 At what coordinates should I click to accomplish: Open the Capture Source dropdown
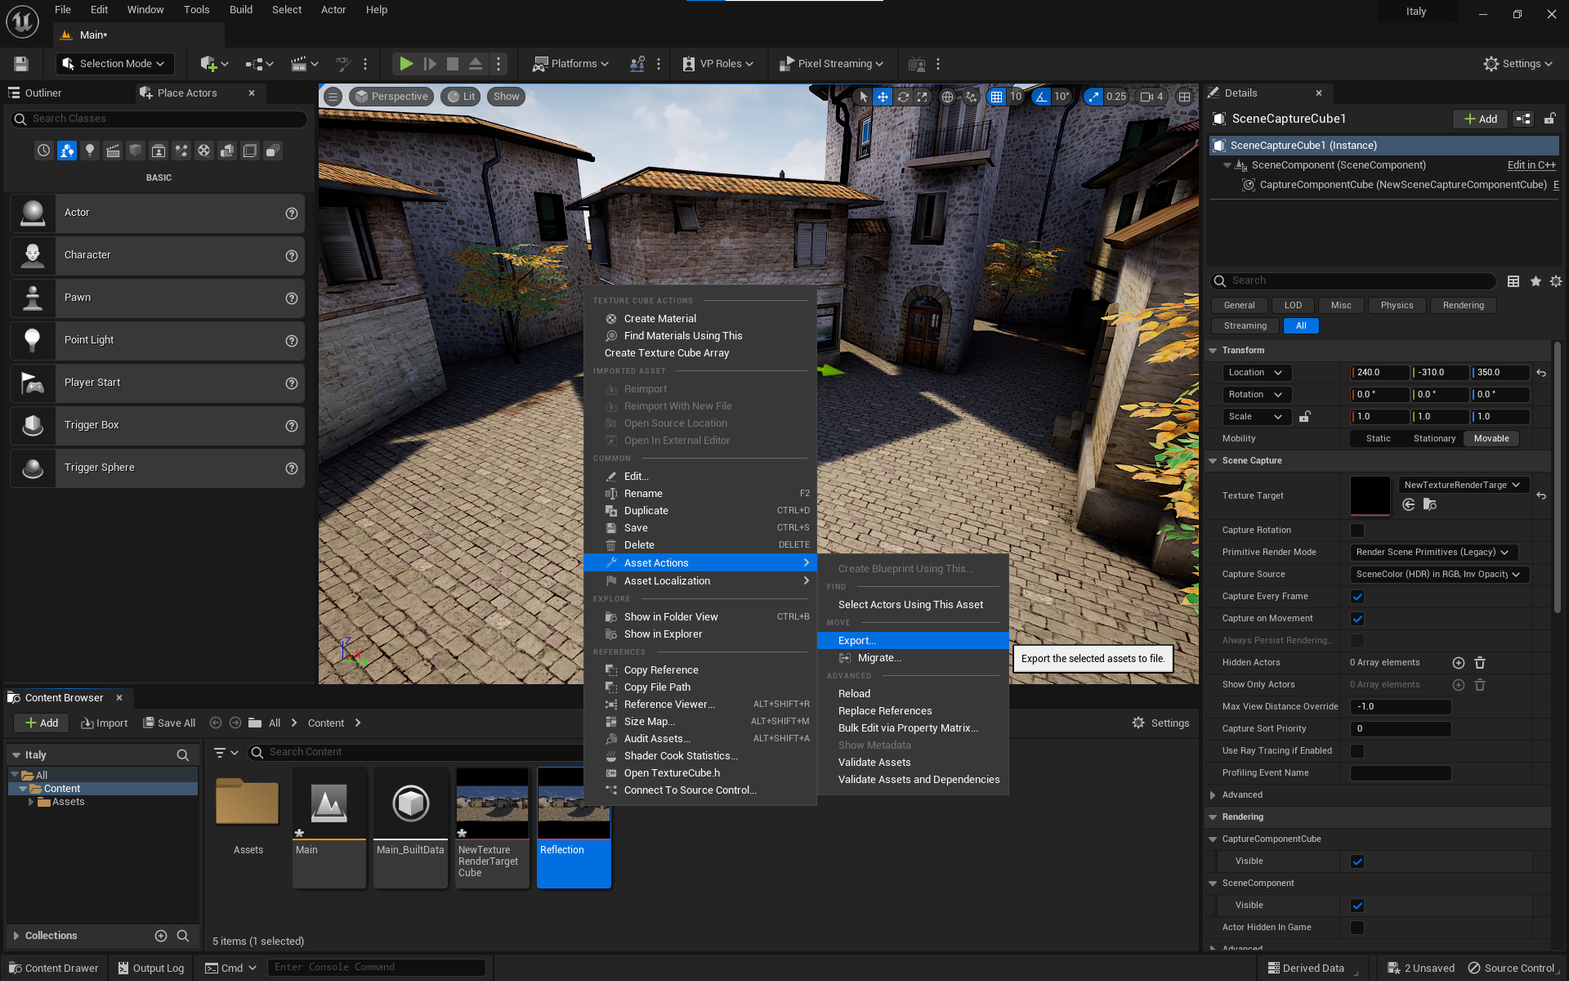tap(1436, 575)
